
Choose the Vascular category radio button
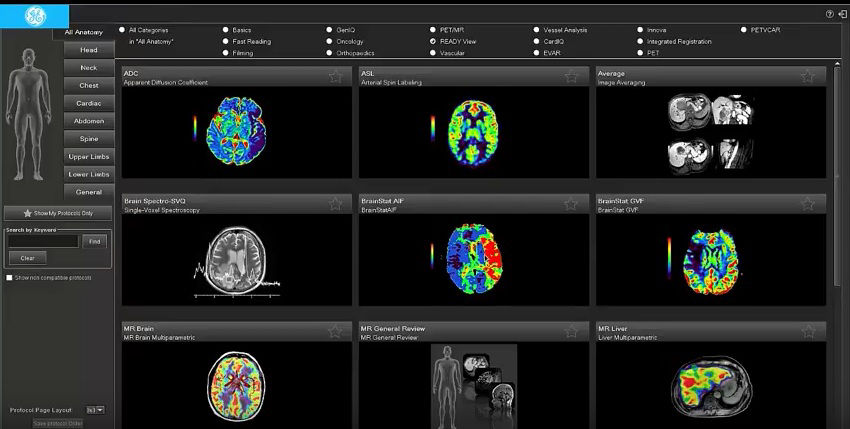tap(433, 53)
